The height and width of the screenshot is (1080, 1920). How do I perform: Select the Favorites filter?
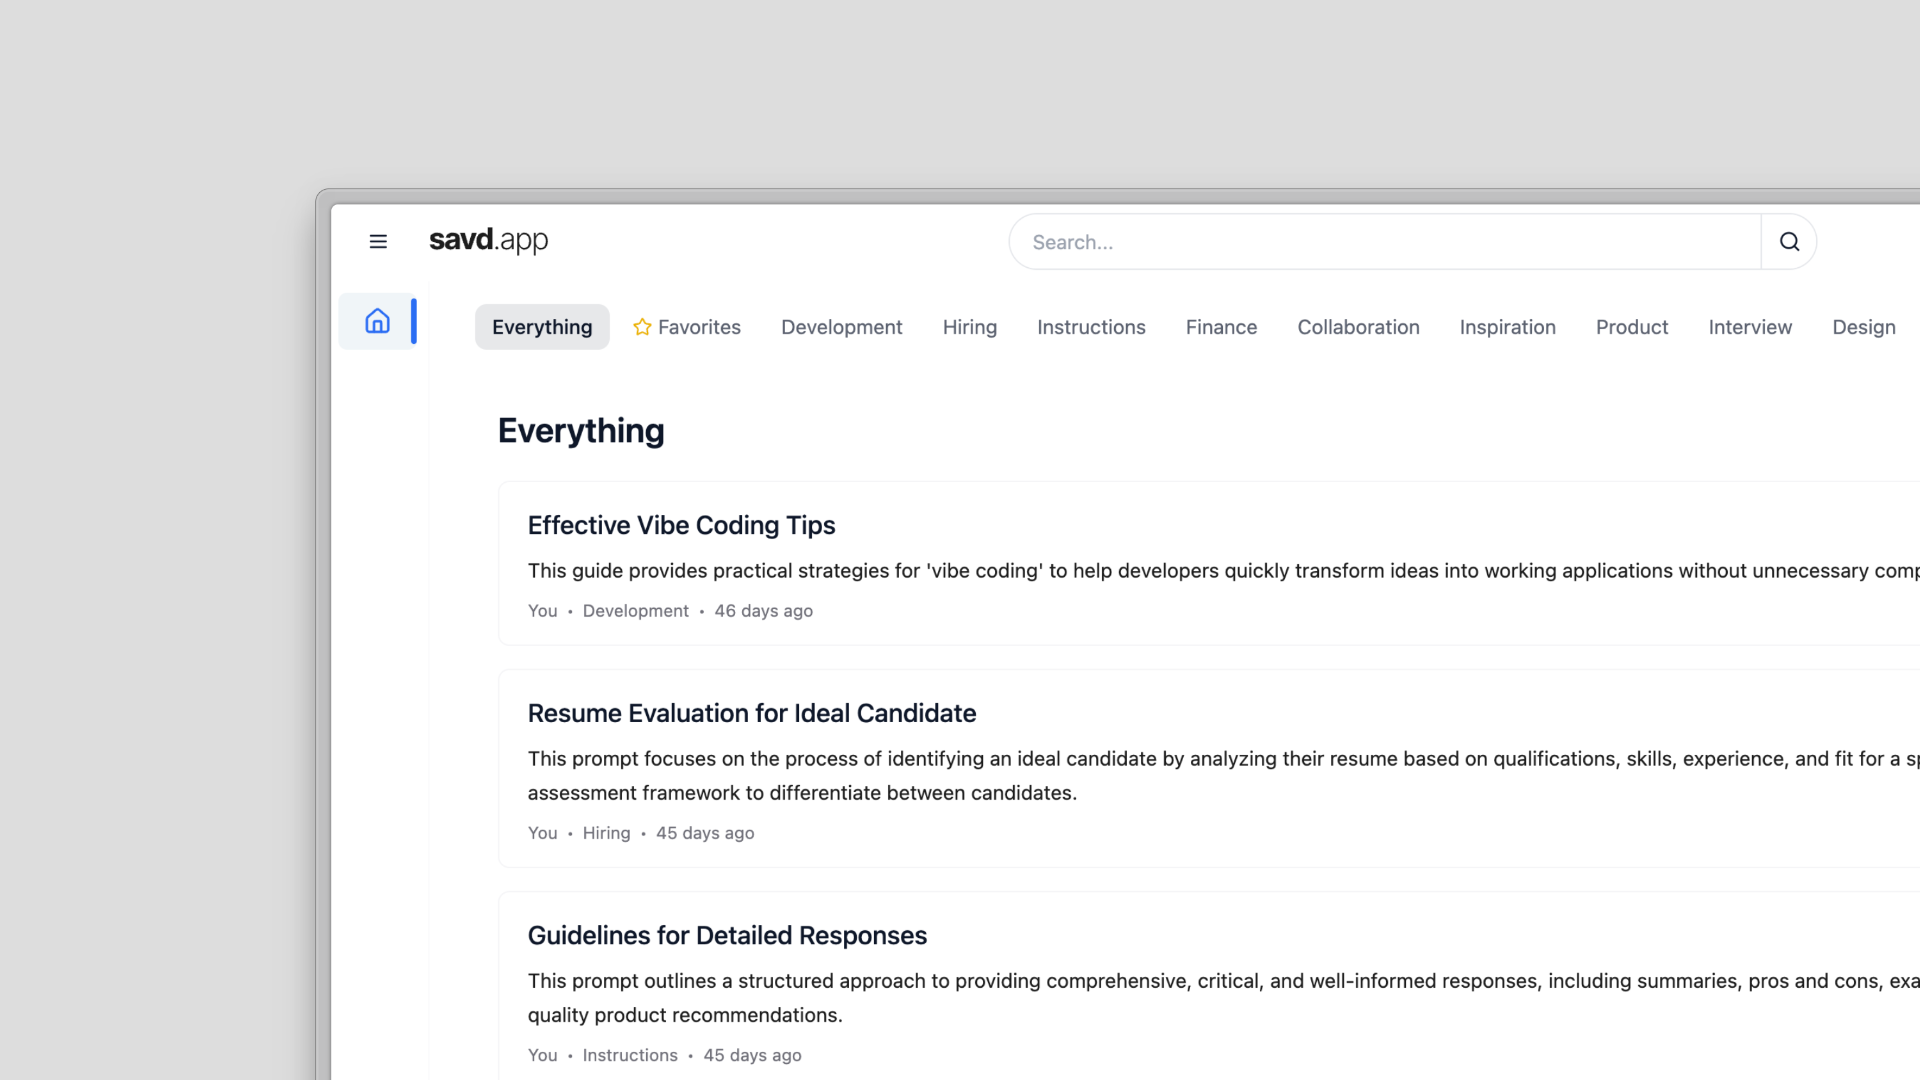point(699,327)
